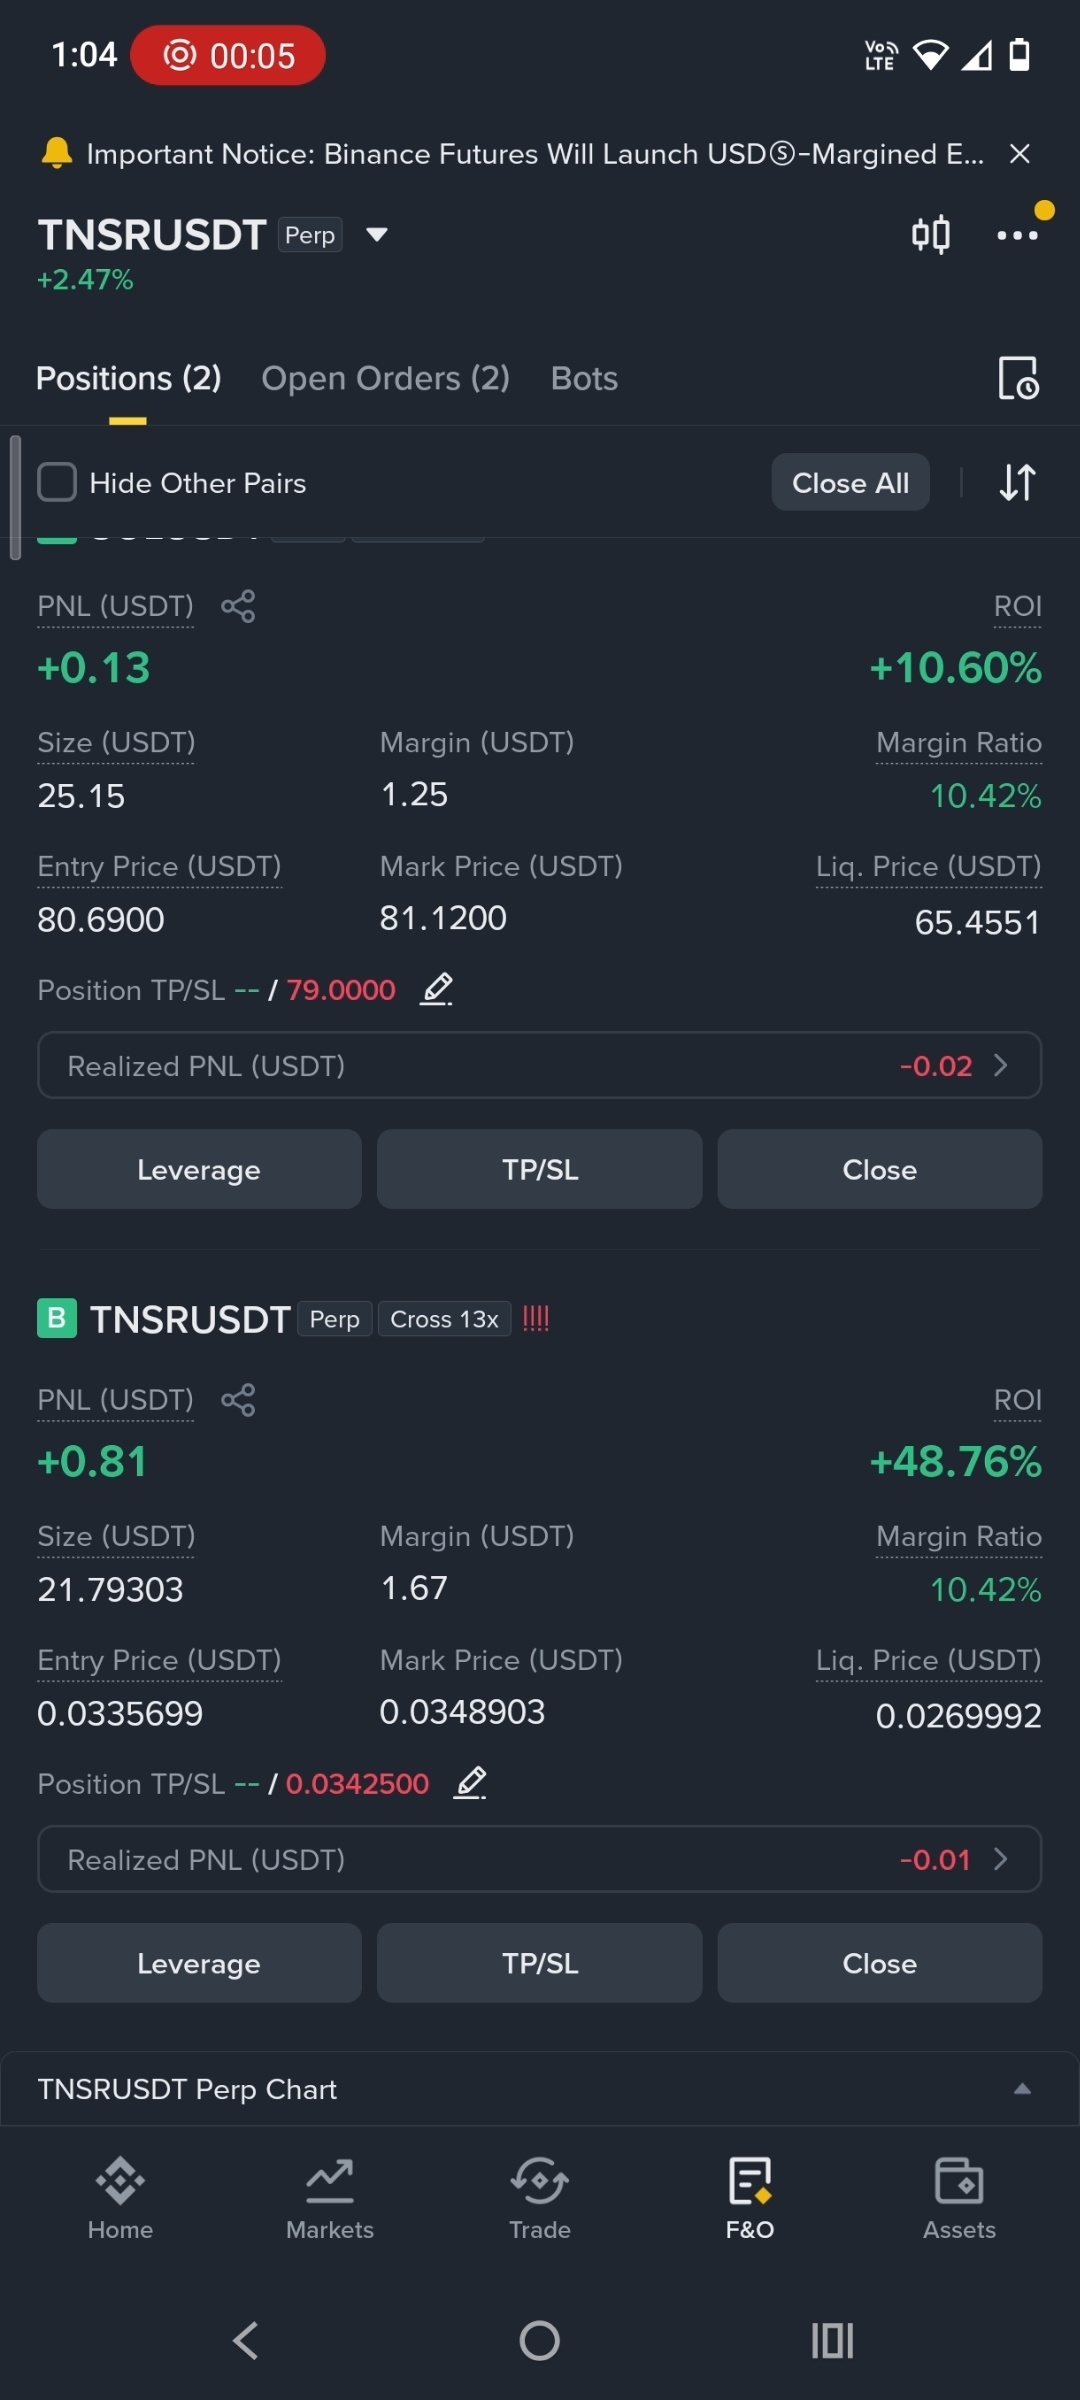Open the candlestick chart icon

tap(930, 235)
